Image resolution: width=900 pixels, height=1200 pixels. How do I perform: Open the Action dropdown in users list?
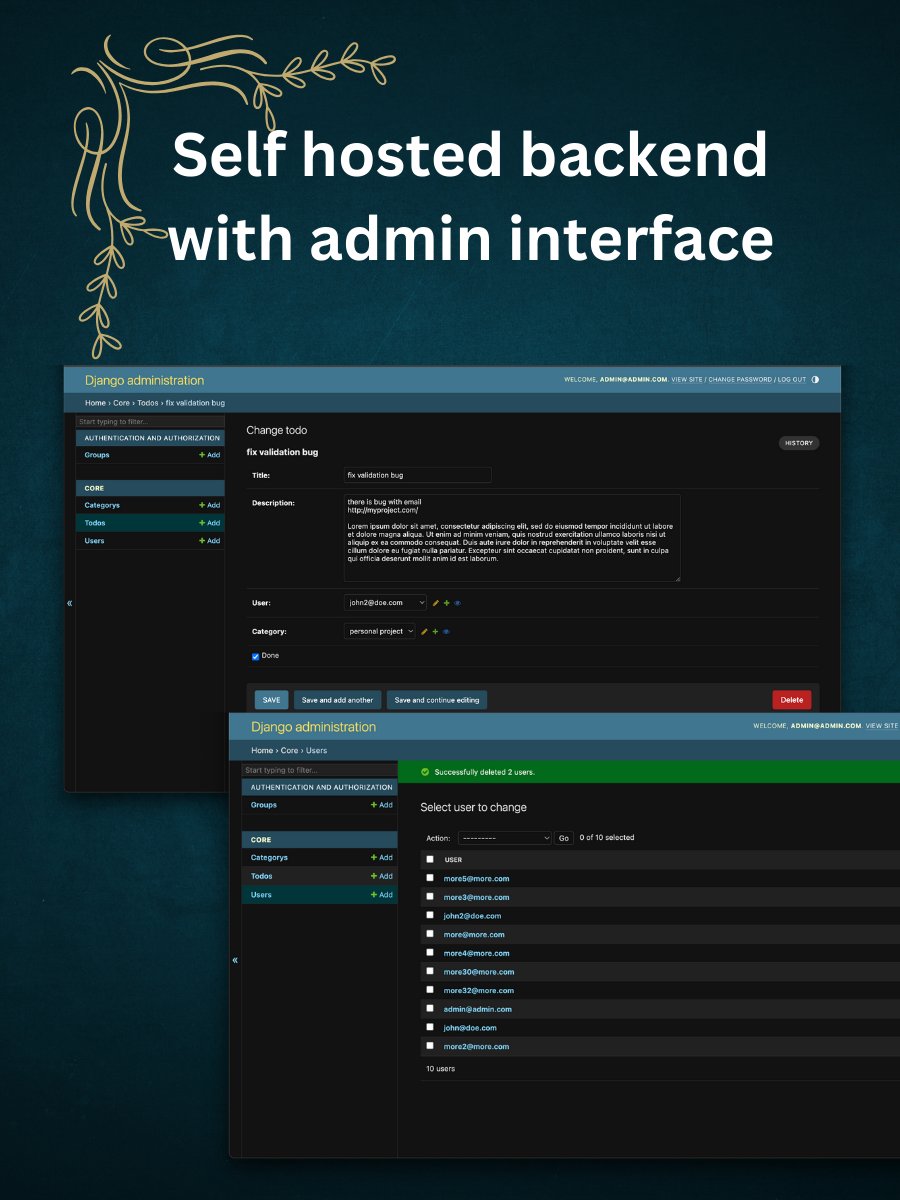coord(504,838)
